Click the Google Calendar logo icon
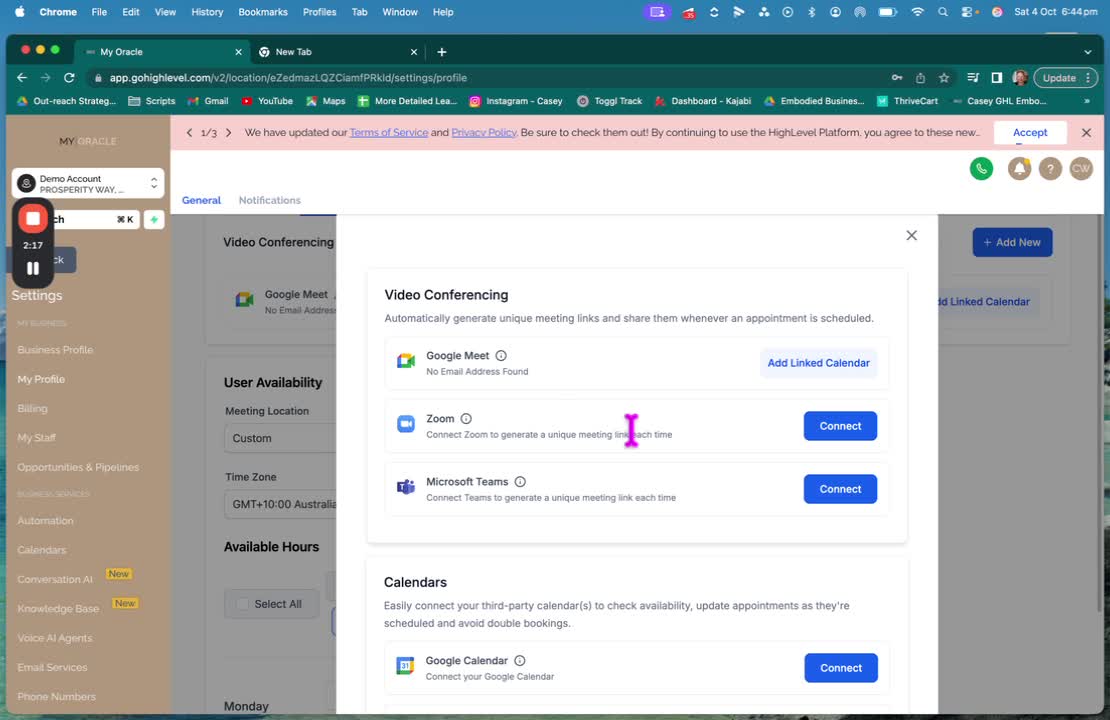1110x720 pixels. point(405,665)
